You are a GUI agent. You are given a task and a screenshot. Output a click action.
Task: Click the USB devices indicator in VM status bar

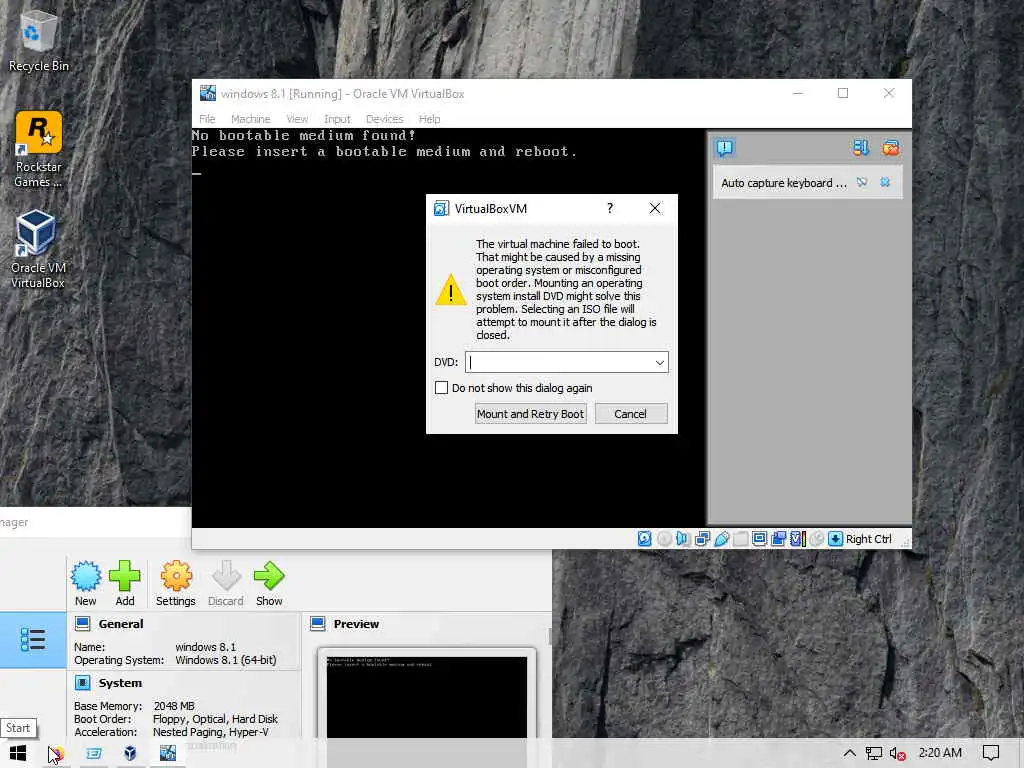[x=722, y=539]
